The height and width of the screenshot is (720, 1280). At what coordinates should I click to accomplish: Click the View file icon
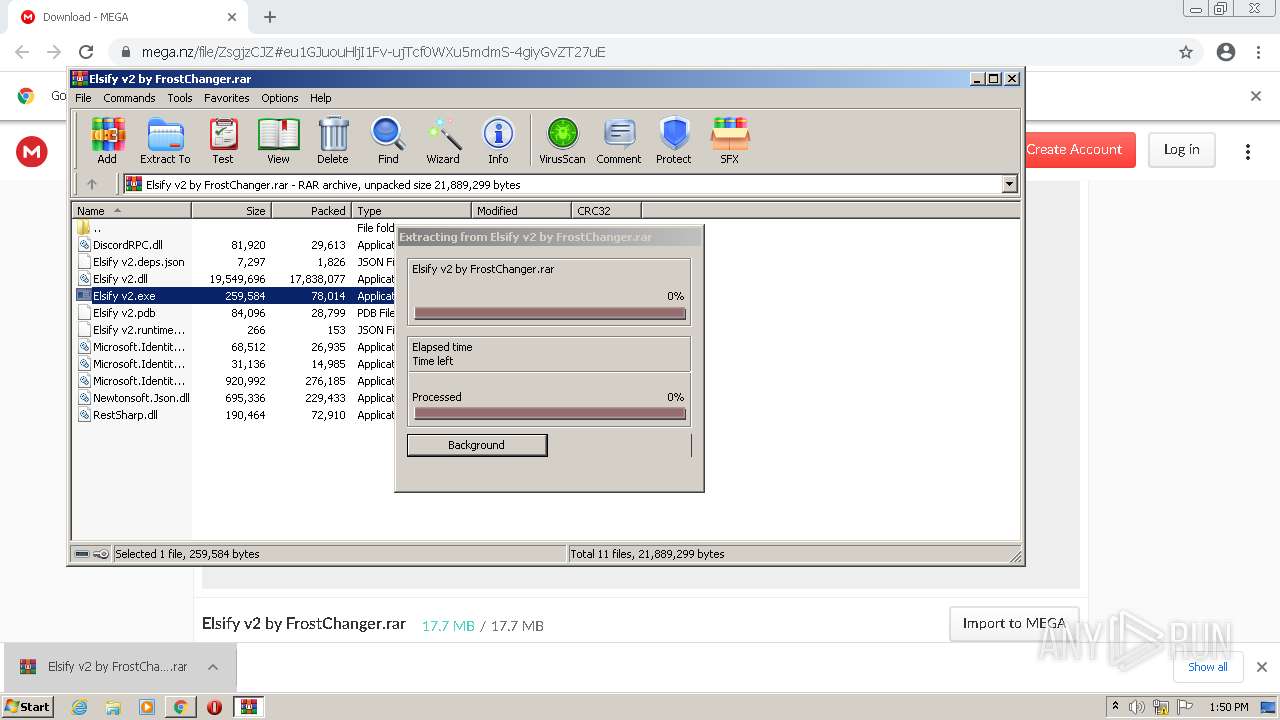[x=278, y=140]
